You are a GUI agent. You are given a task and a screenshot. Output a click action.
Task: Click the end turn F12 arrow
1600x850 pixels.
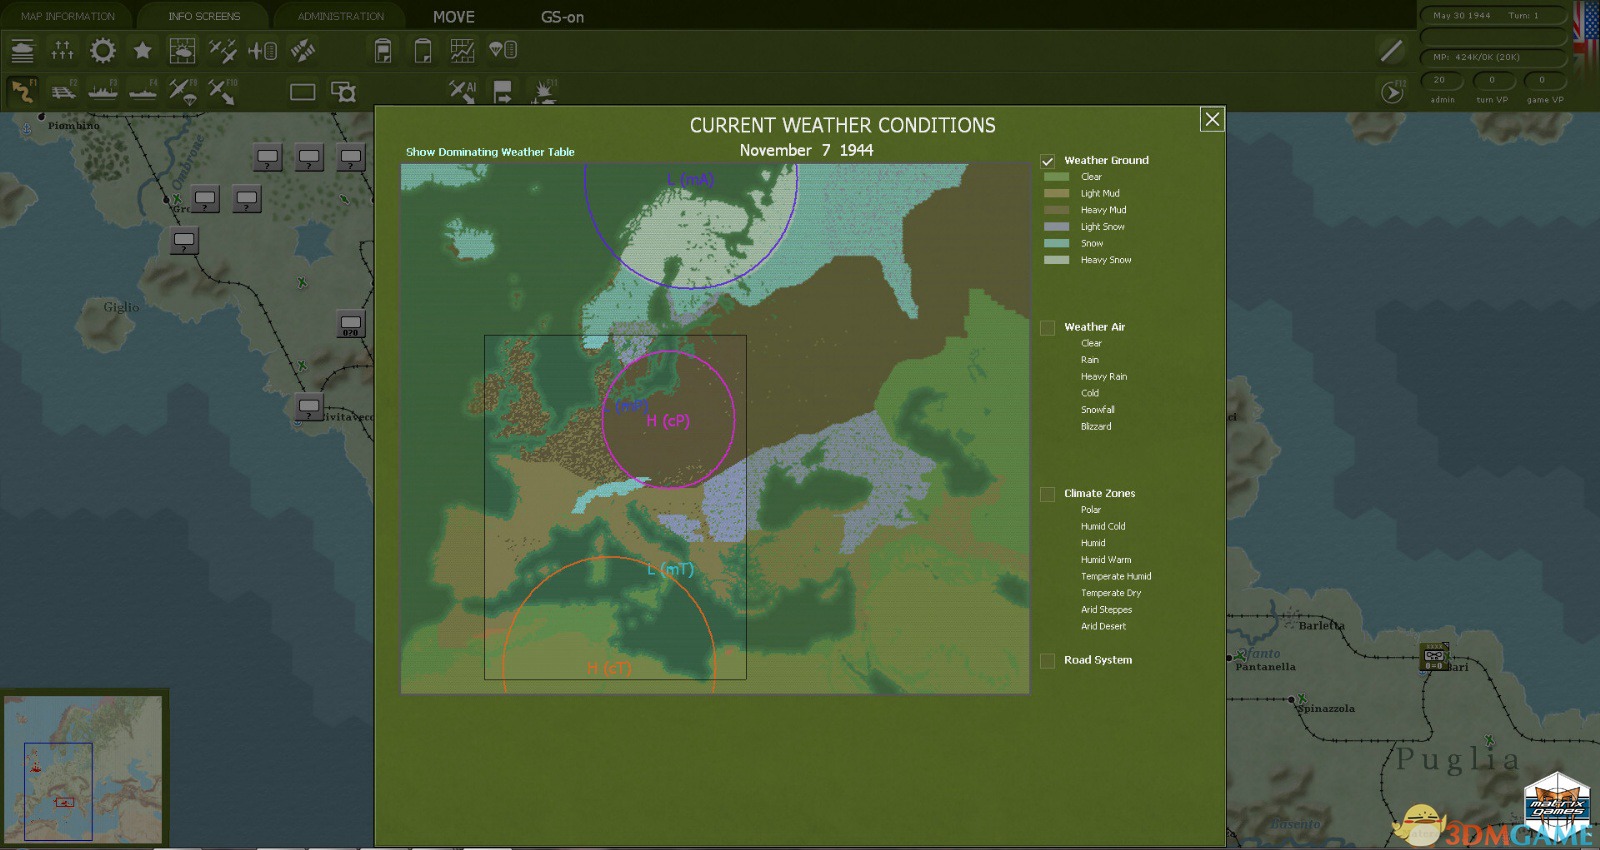(x=1392, y=92)
